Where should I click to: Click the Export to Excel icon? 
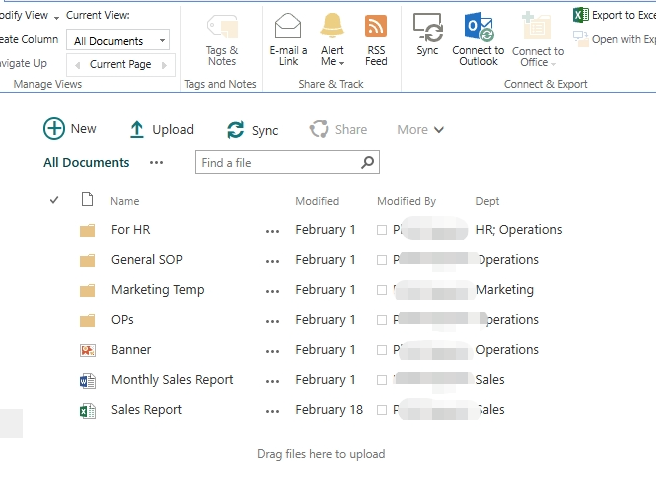[581, 15]
